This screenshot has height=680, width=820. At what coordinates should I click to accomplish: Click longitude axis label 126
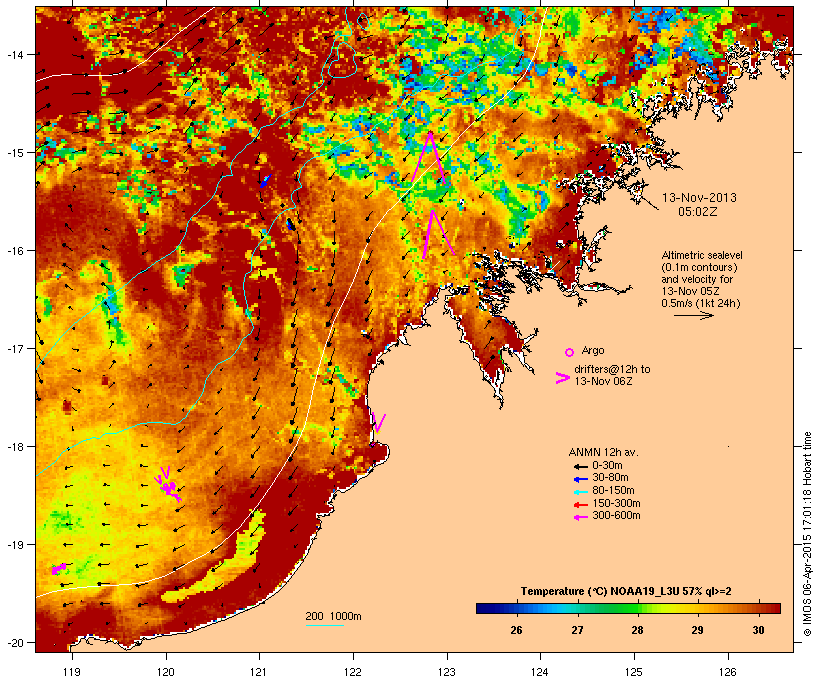click(x=727, y=672)
